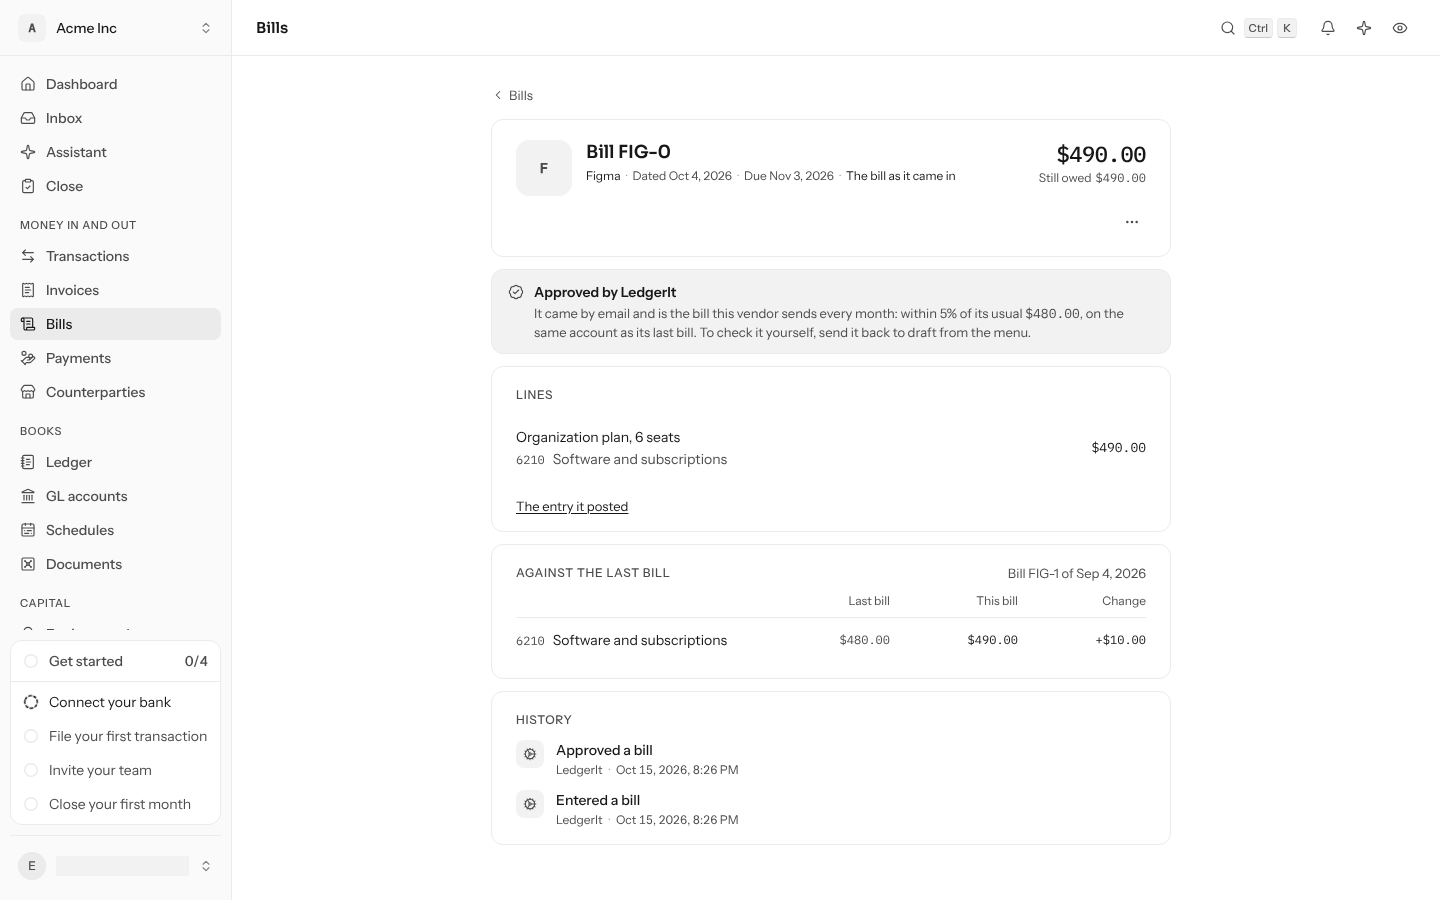The image size is (1440, 900).
Task: Click 'Organization plan, 6 seats' line
Action: [598, 437]
